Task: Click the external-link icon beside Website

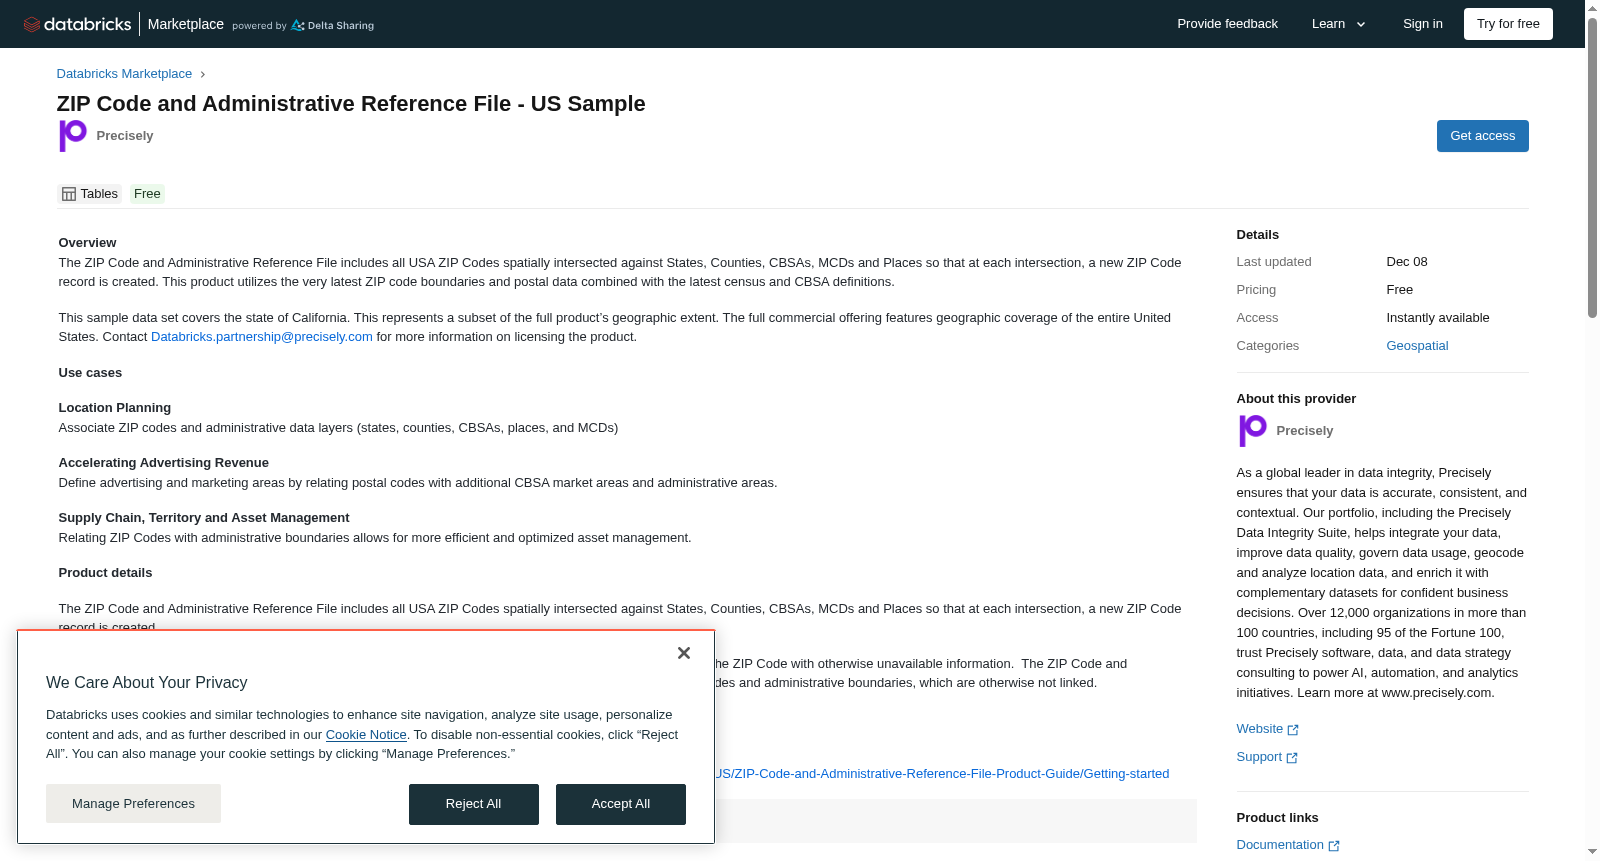Action: (1293, 730)
